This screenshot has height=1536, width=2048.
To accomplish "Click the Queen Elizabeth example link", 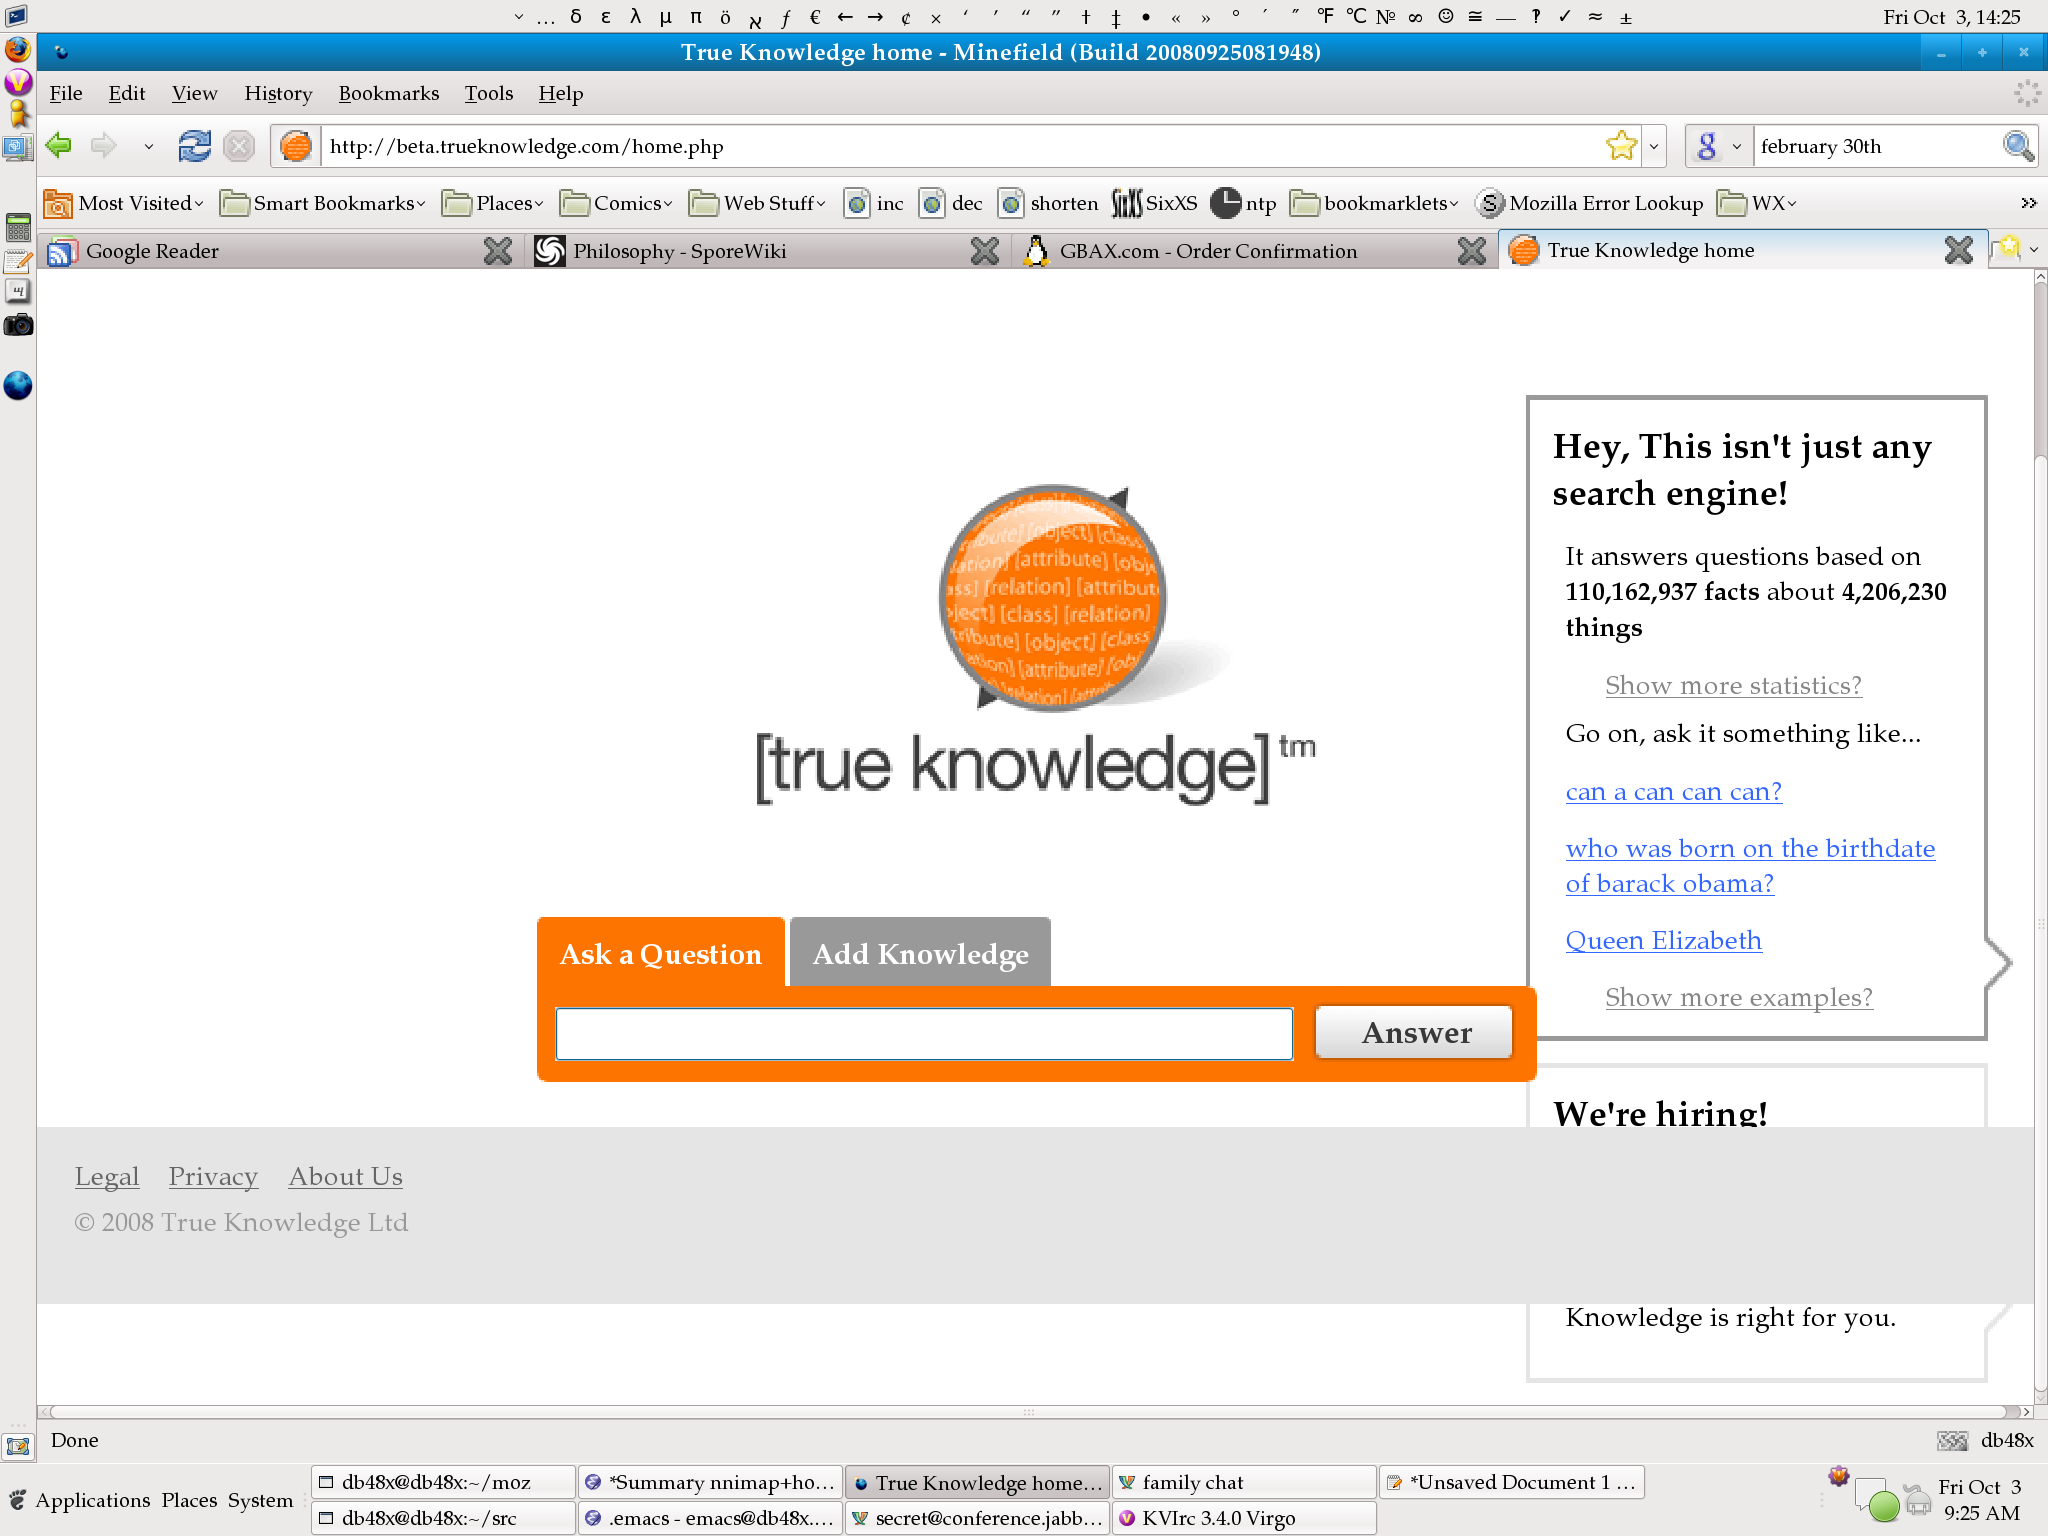I will coord(1664,941).
